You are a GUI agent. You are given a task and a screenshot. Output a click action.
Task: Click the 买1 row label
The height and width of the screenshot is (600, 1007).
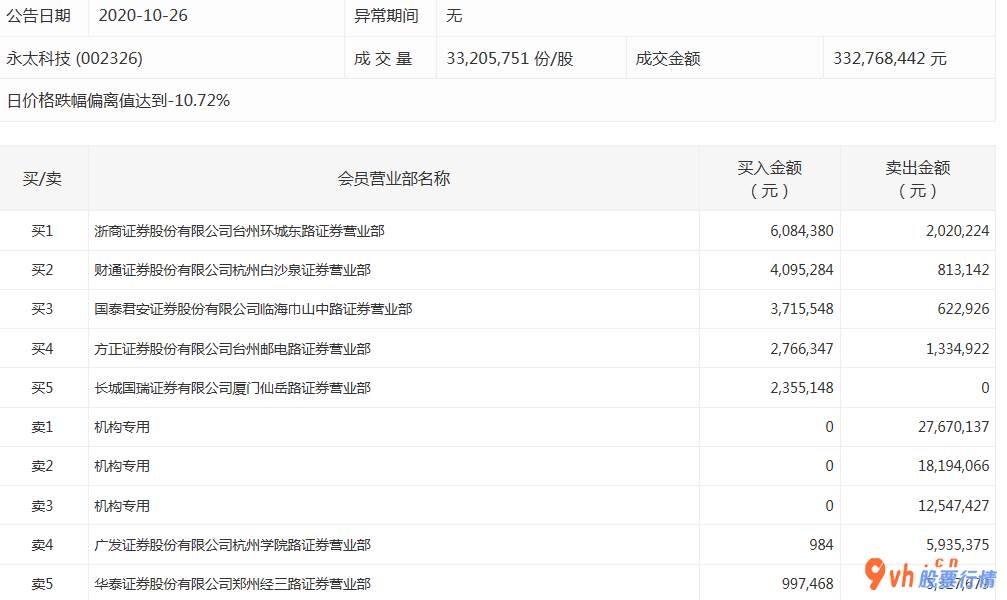[42, 231]
